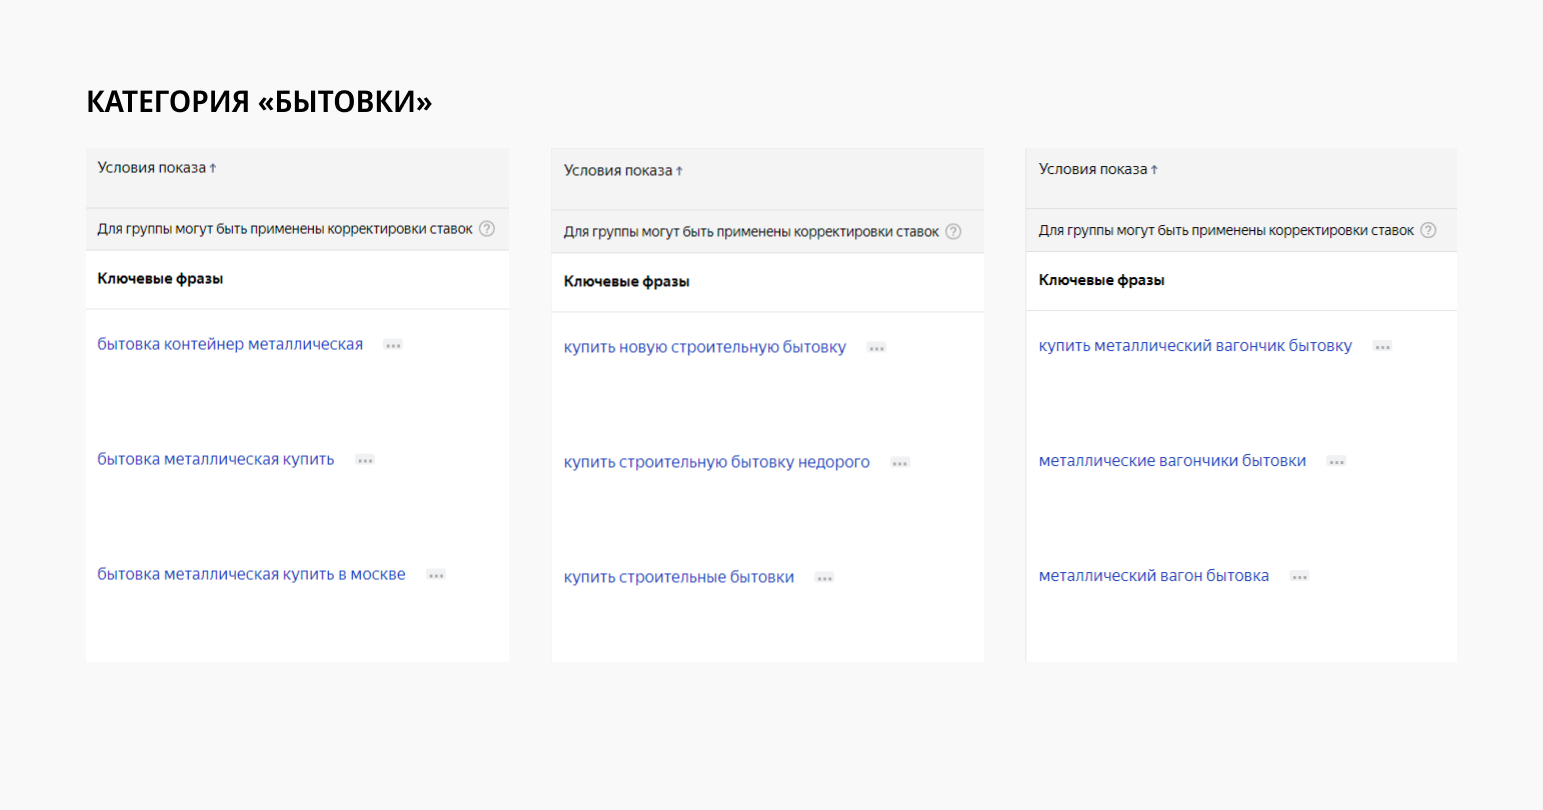Open options menu for 'бытовка контейнер металлическая'
Viewport: 1543px width, 810px height.
pyautogui.click(x=393, y=345)
